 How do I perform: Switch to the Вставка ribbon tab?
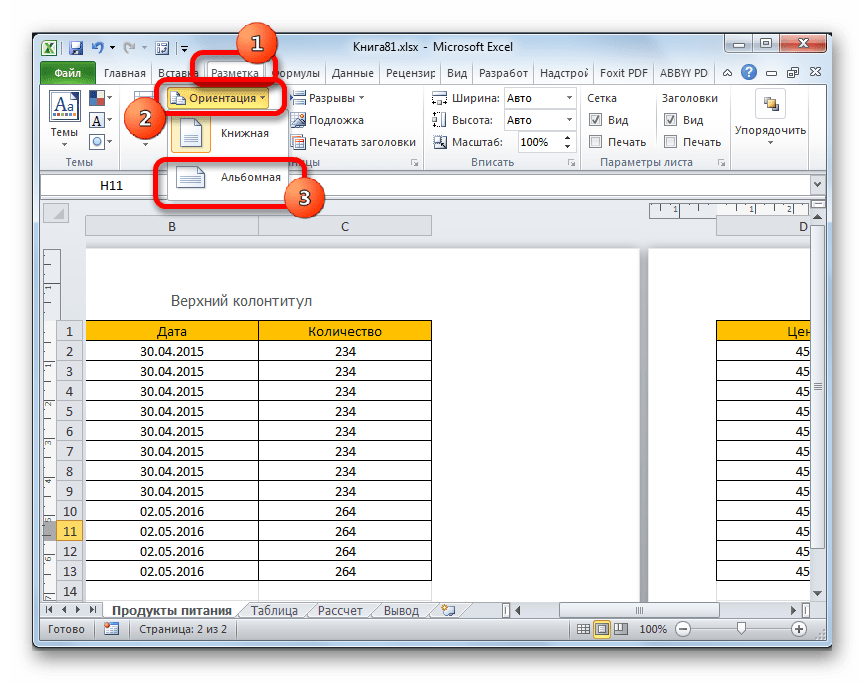coord(177,72)
